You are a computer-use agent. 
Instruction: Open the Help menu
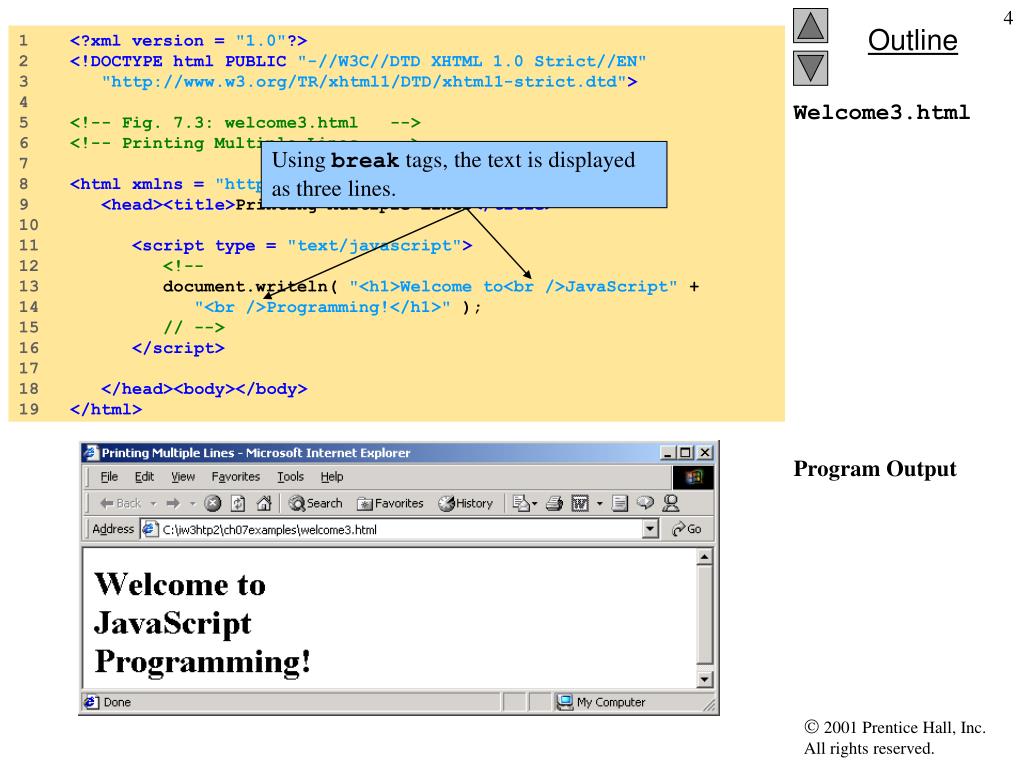[332, 477]
